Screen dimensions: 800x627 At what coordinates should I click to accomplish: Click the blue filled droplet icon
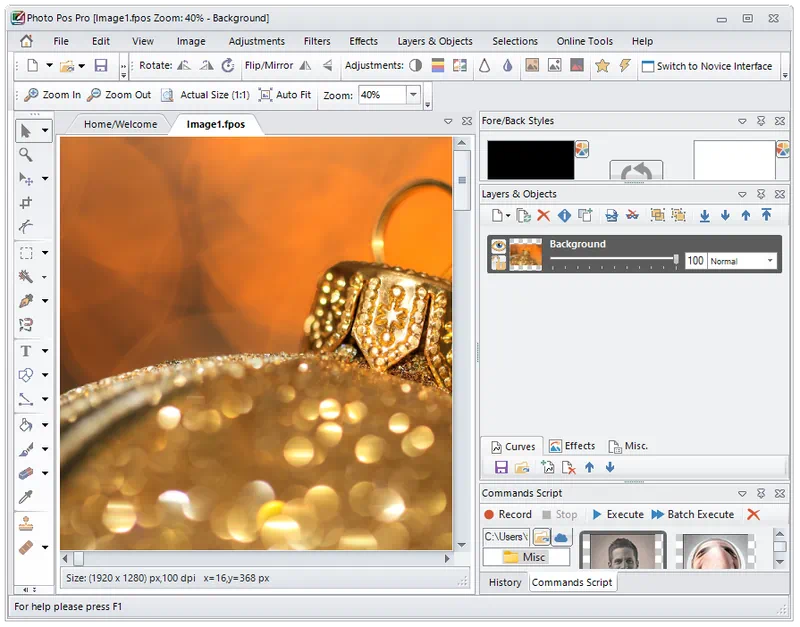507,65
